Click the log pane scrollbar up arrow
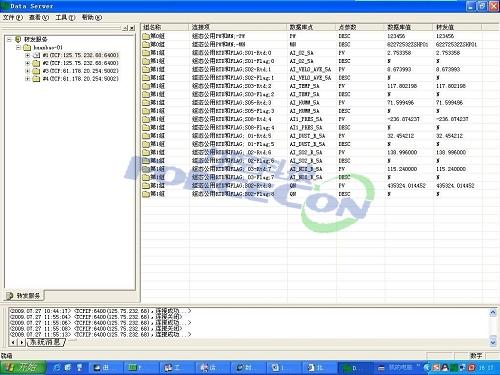This screenshot has width=500, height=375. tap(493, 312)
